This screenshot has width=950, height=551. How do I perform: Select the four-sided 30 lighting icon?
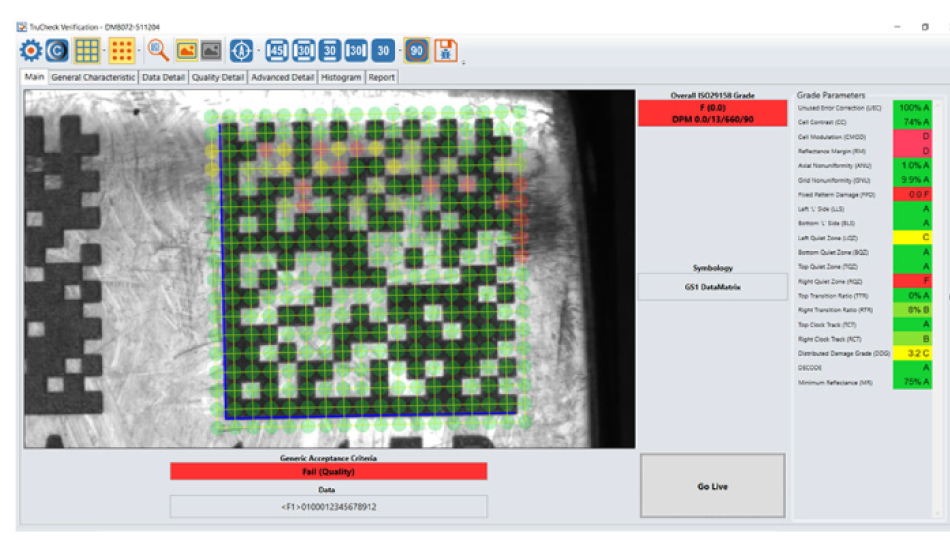coord(304,50)
